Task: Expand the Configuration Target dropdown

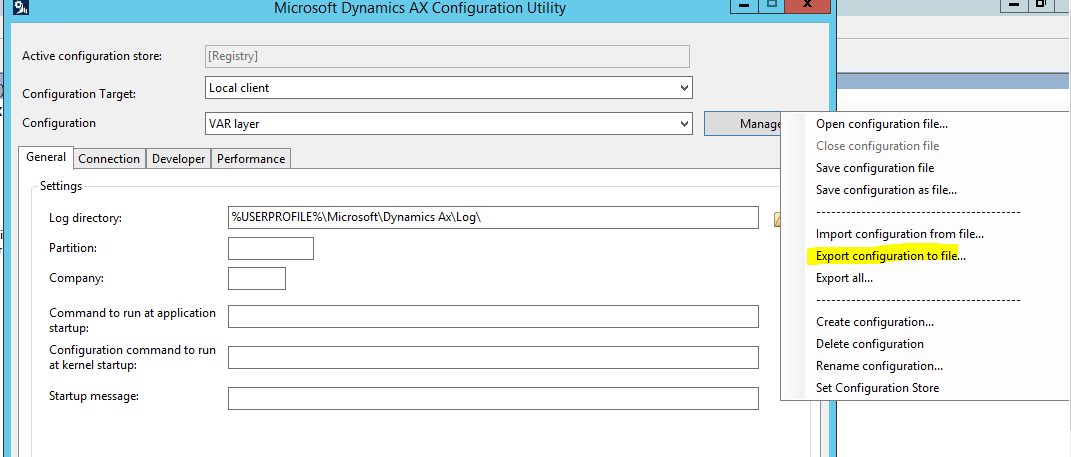Action: [684, 88]
